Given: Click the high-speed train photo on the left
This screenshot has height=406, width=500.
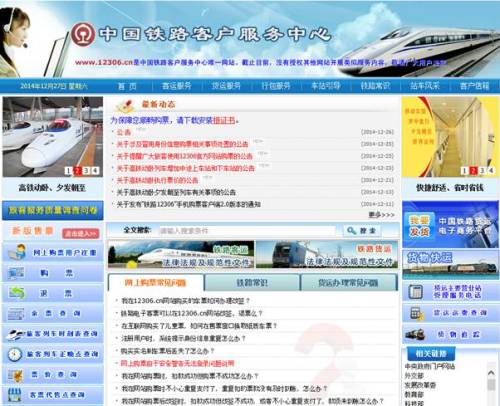Looking at the screenshot, I should (x=53, y=137).
